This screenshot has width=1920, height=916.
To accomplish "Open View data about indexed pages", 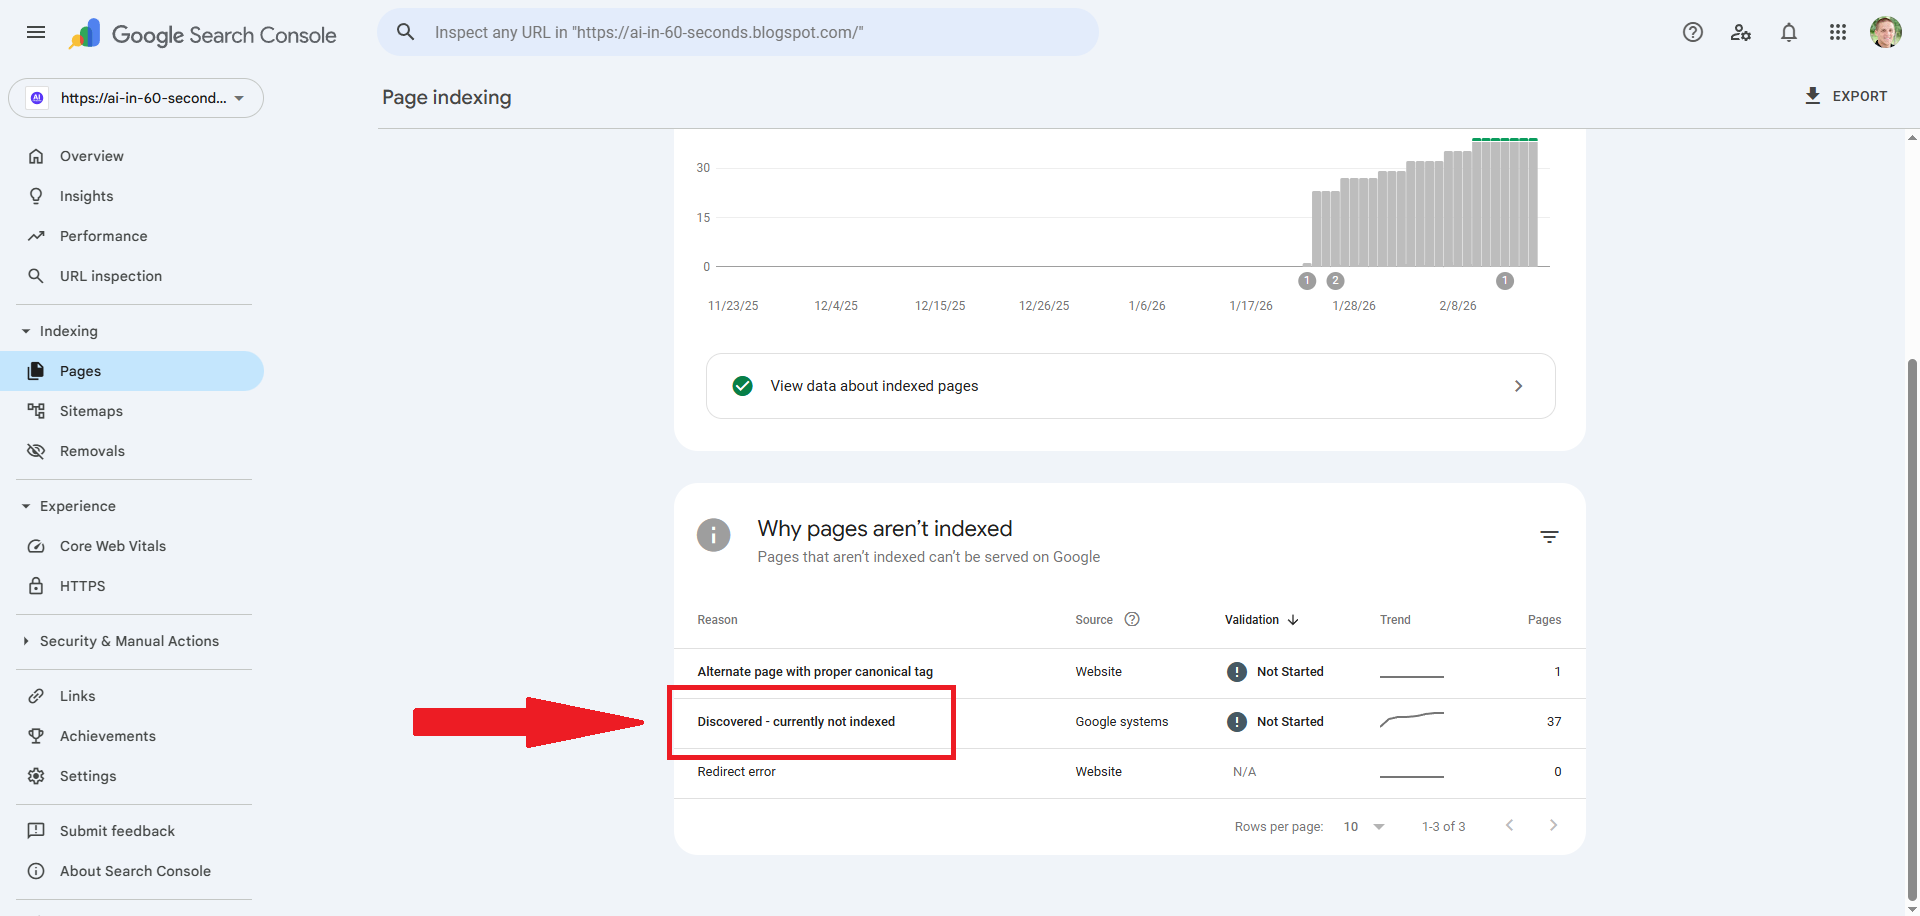I will 1130,386.
